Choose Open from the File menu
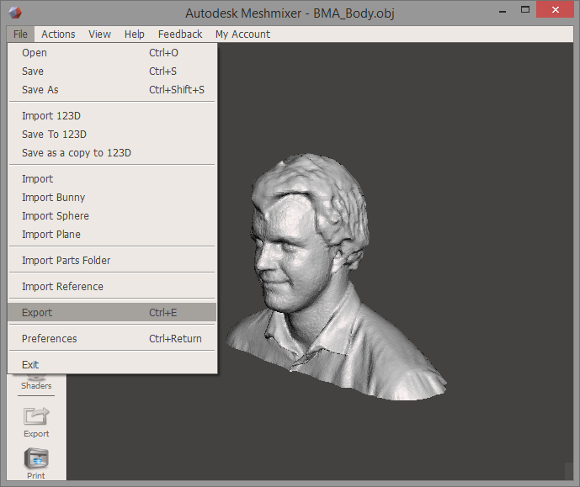 point(112,53)
